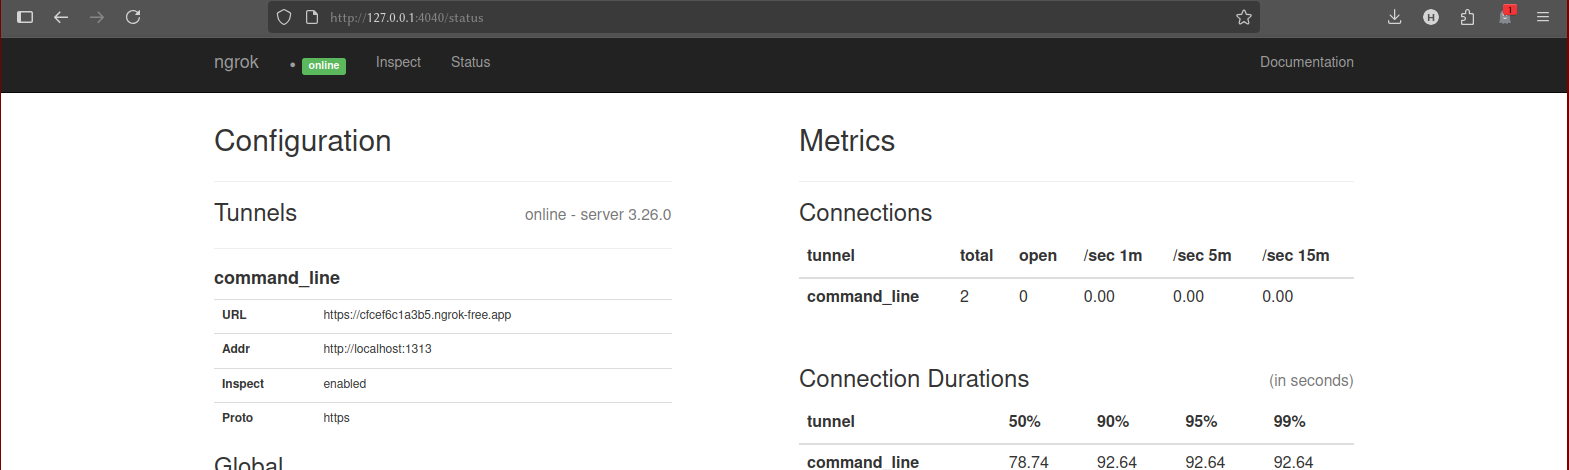Open the browser hamburger application menu
1569x470 pixels.
click(1543, 17)
